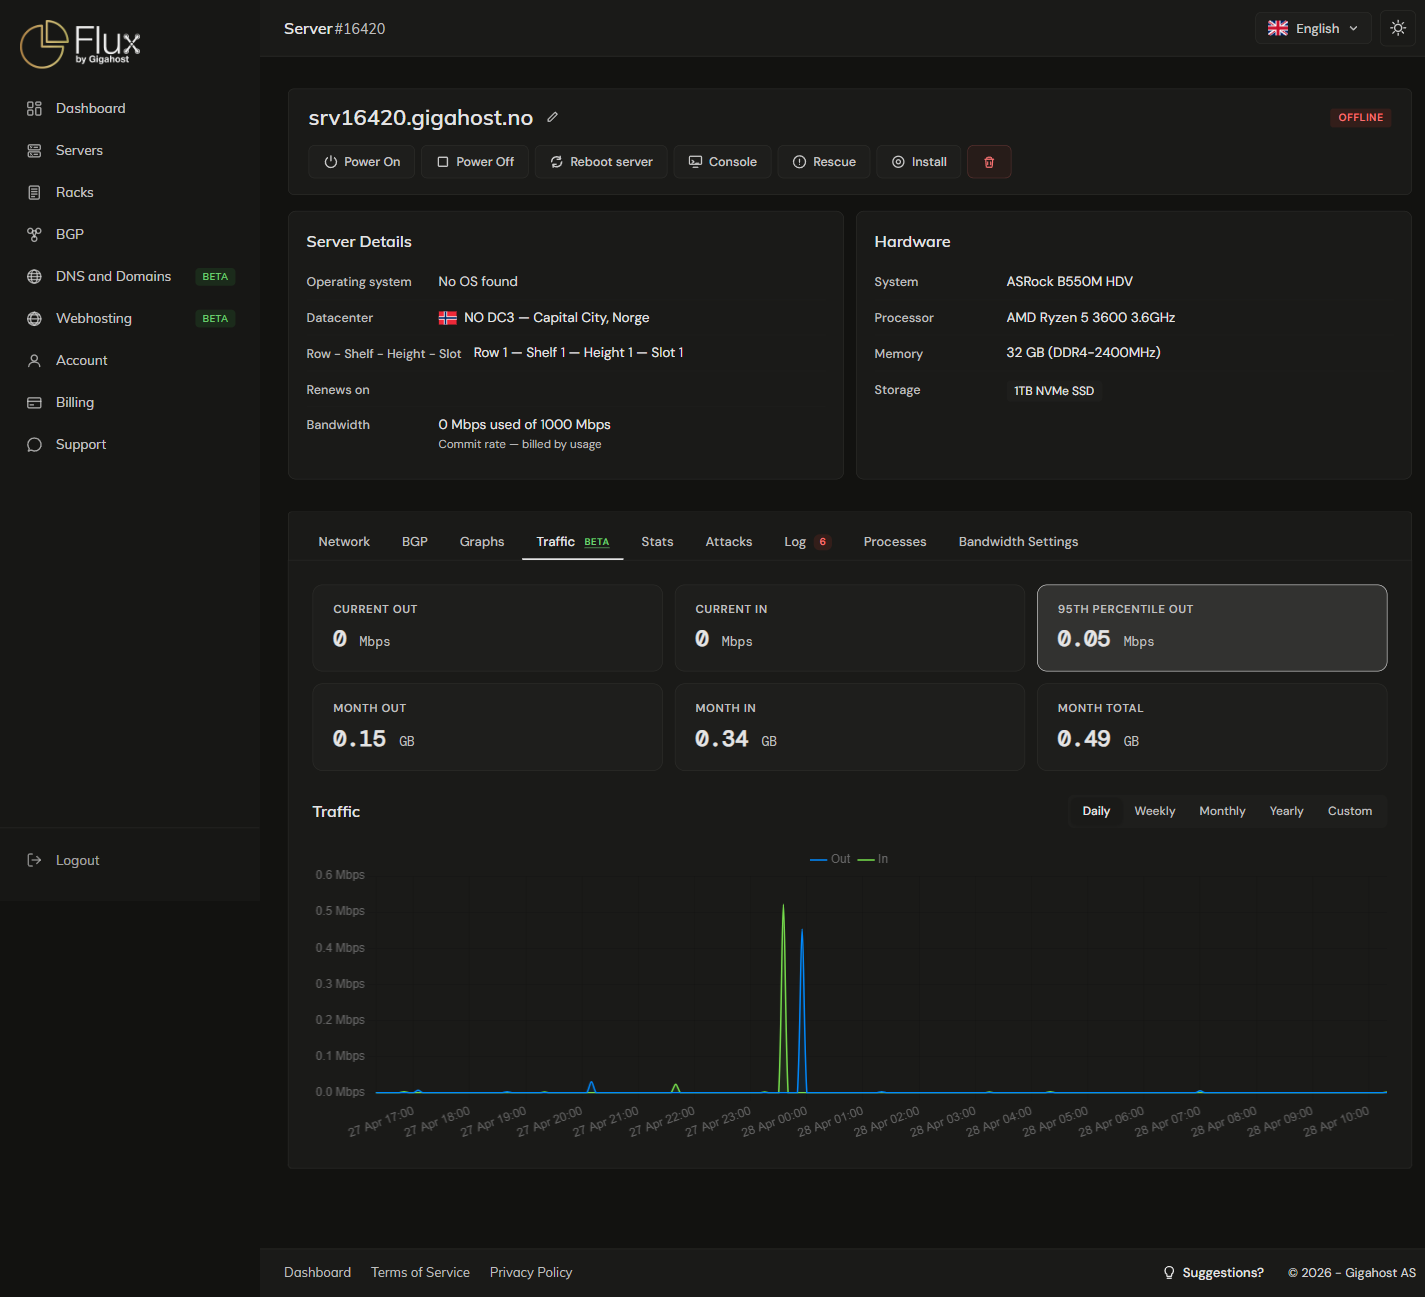Click the Current In stat card
The width and height of the screenshot is (1425, 1297).
[850, 628]
